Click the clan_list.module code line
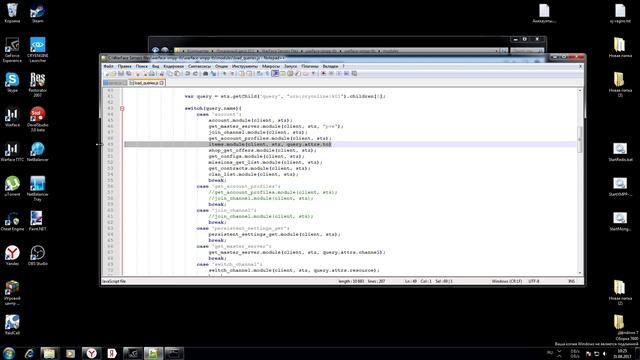 point(253,174)
